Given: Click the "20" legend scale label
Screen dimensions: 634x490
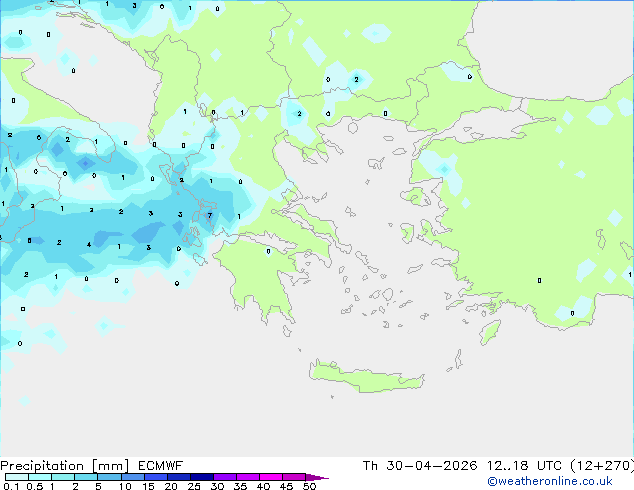Looking at the screenshot, I should [171, 486].
